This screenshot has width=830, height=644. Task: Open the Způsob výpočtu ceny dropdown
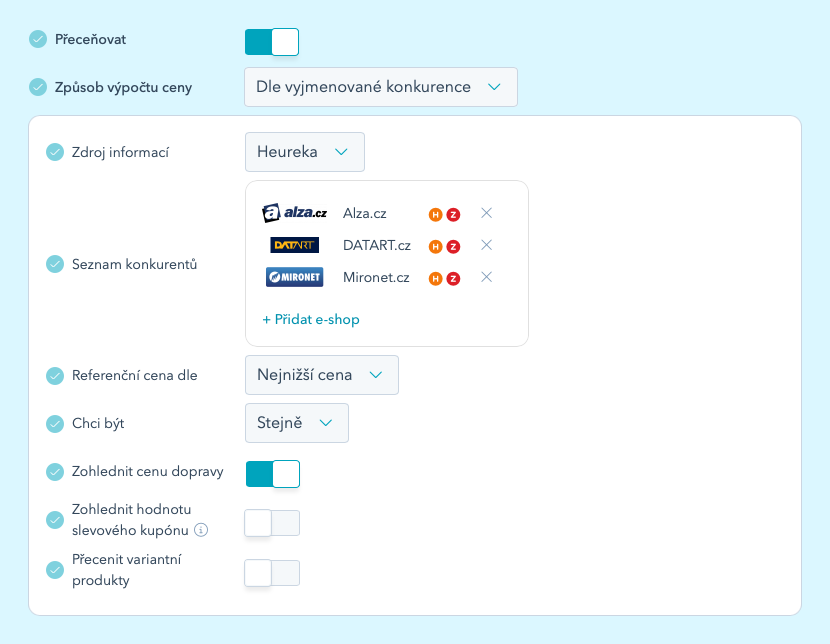click(381, 87)
